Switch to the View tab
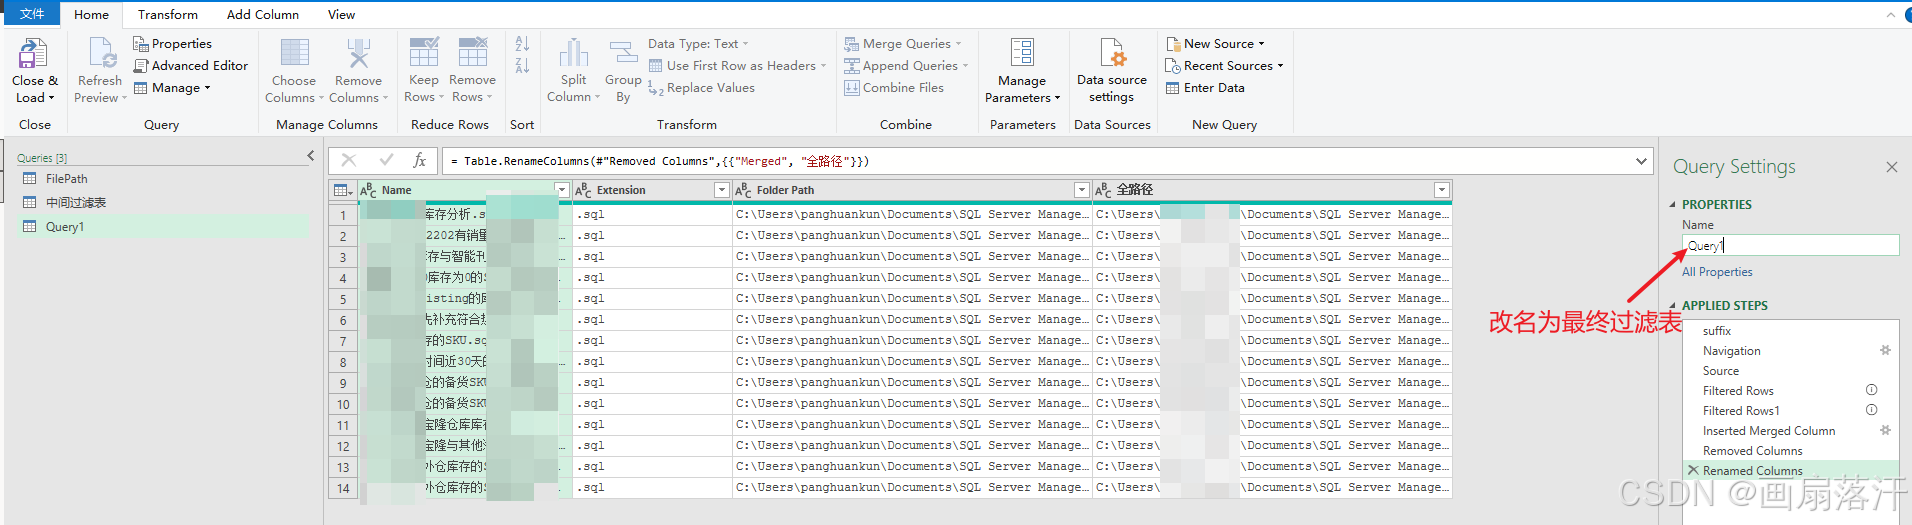 (341, 15)
